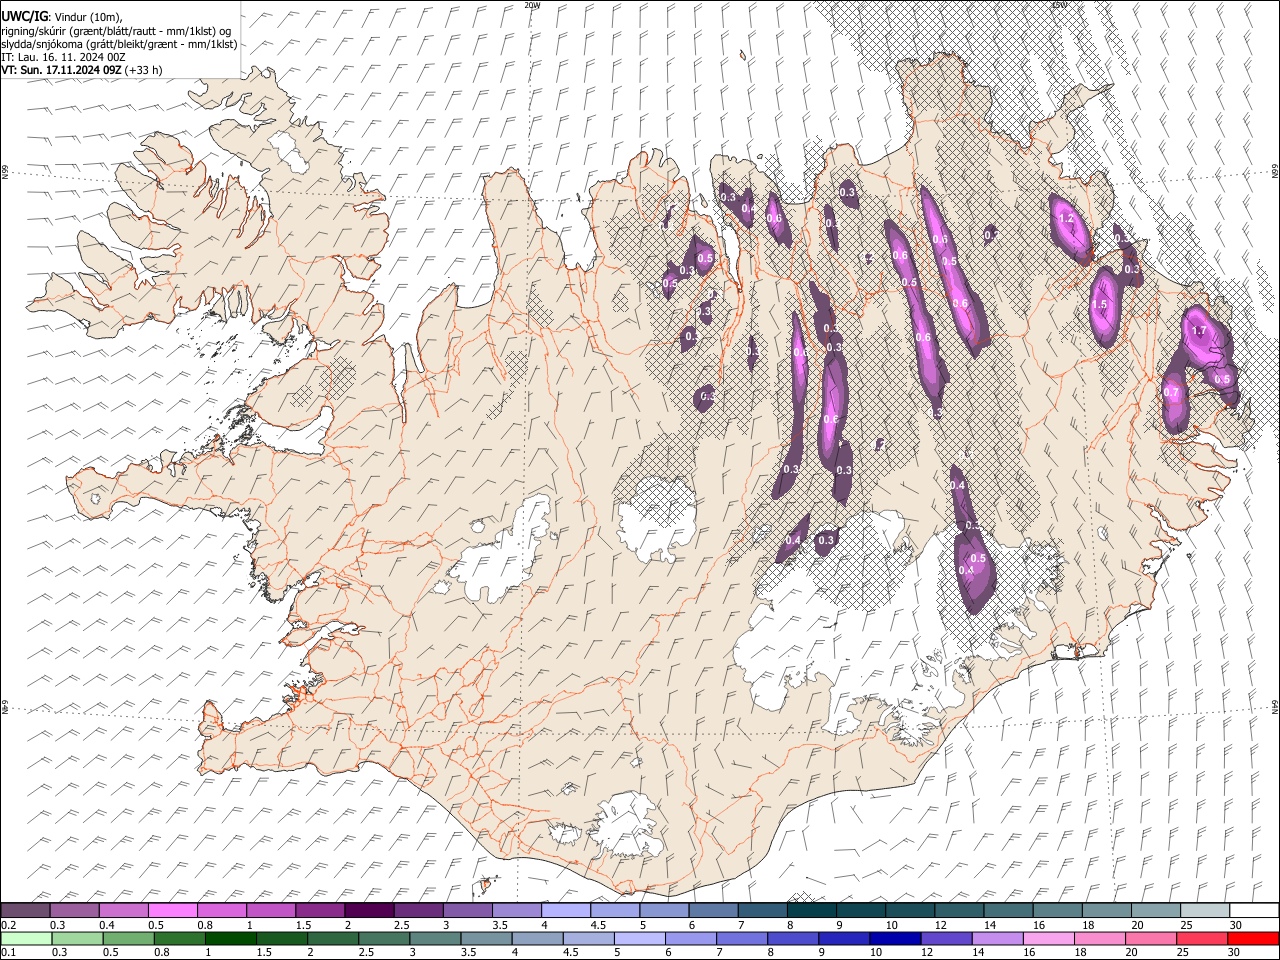The image size is (1280, 960).
Task: Click the light lavender 4 swatch in upper legend
Action: pyautogui.click(x=566, y=910)
